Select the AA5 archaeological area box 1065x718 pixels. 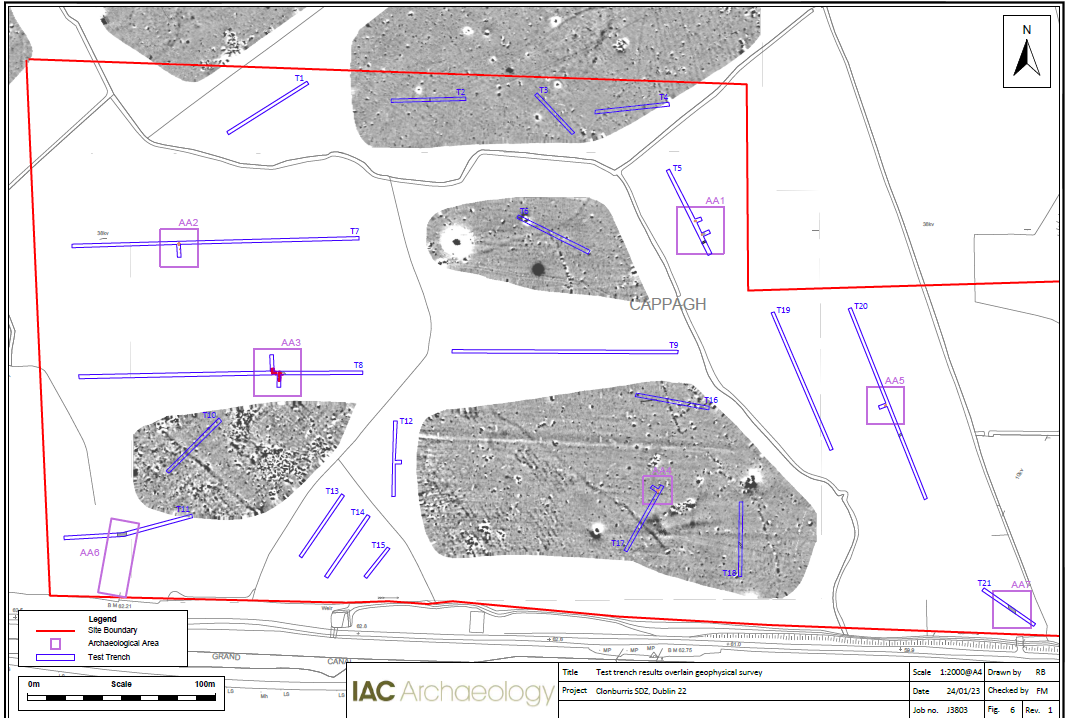[885, 405]
